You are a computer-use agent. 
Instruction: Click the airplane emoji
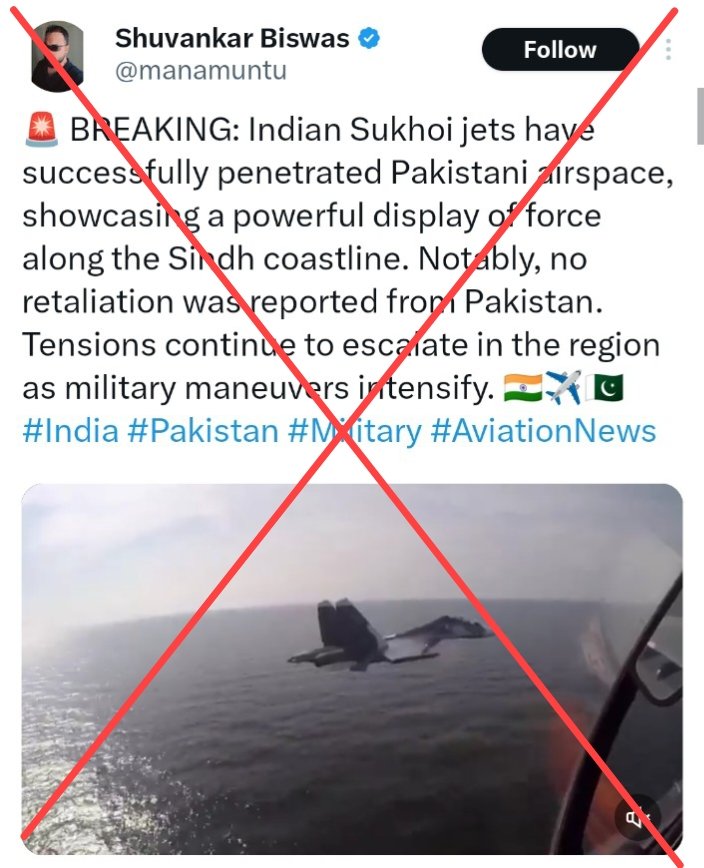coord(563,387)
